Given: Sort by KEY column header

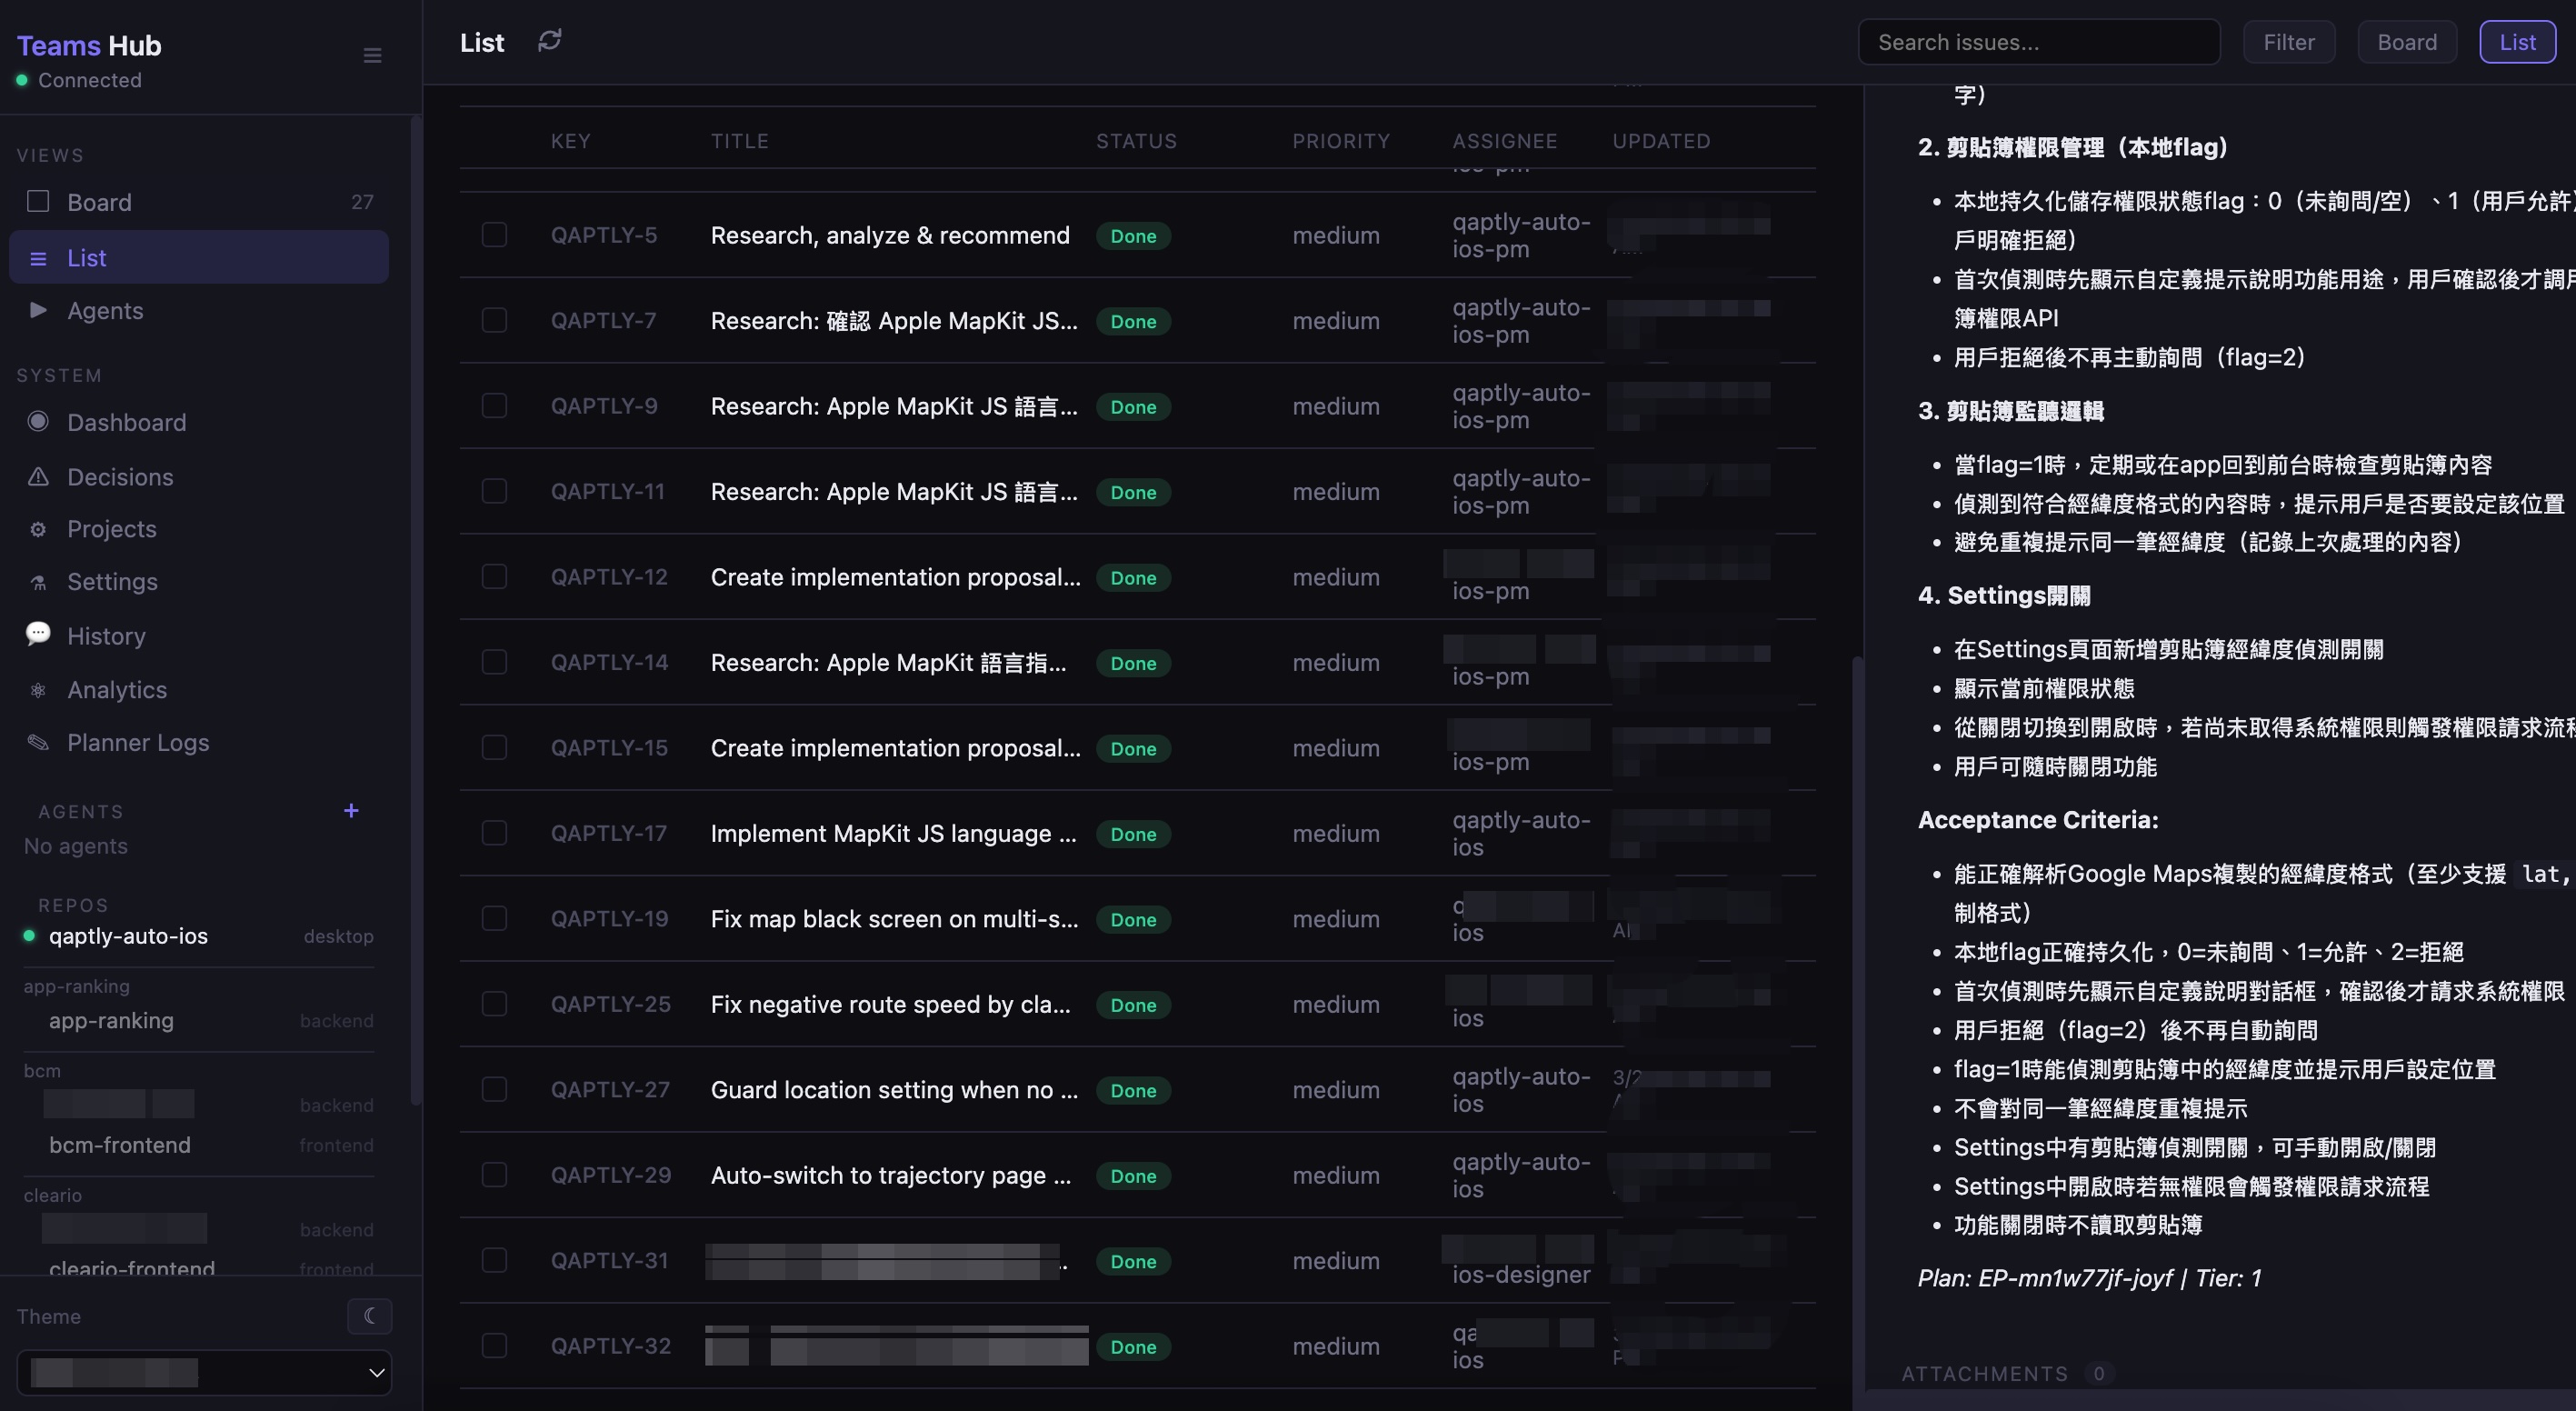Looking at the screenshot, I should pos(570,141).
